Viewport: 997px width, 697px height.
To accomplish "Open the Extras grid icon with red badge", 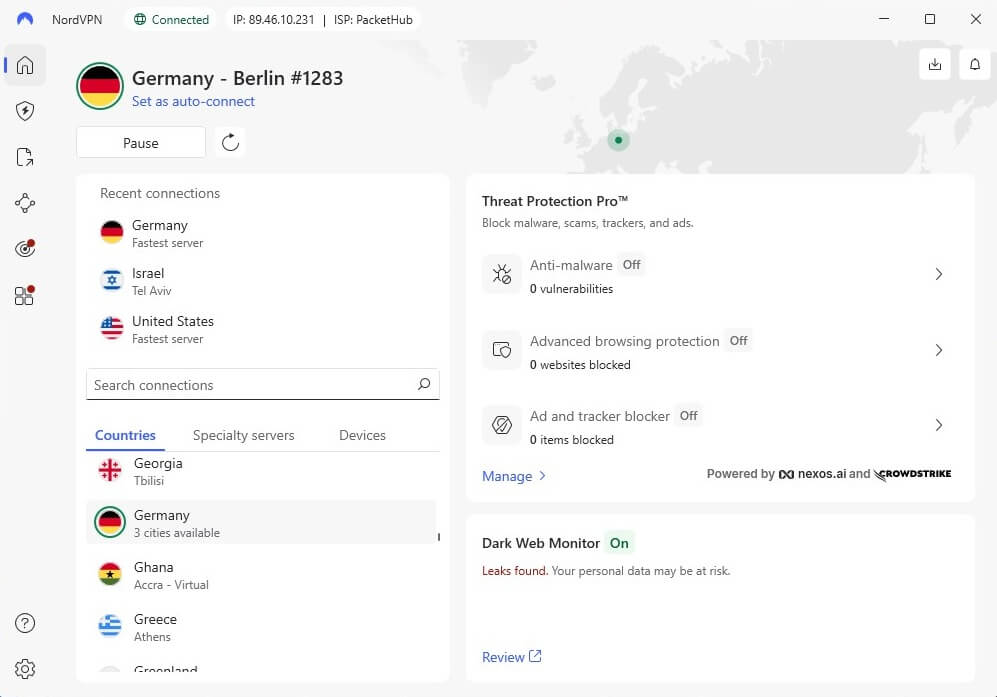I will (x=24, y=295).
